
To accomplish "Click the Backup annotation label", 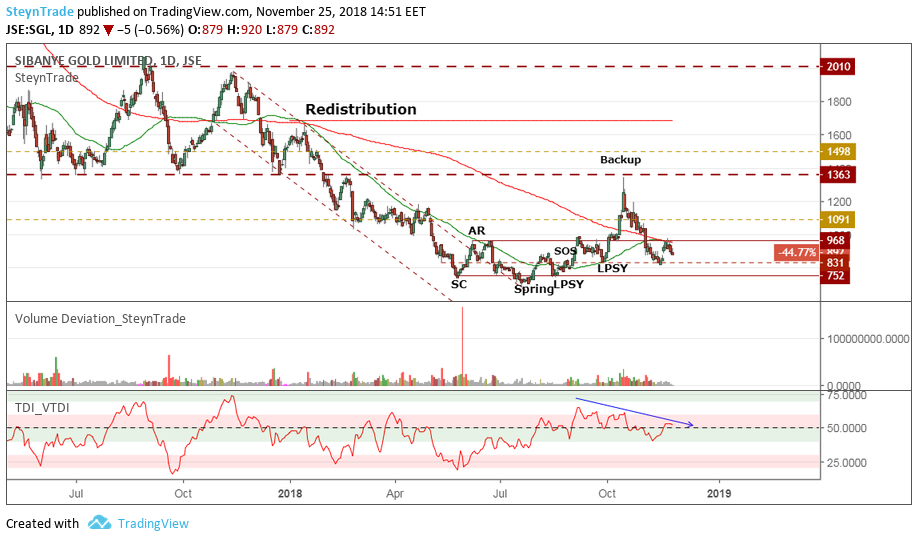I will tap(621, 159).
